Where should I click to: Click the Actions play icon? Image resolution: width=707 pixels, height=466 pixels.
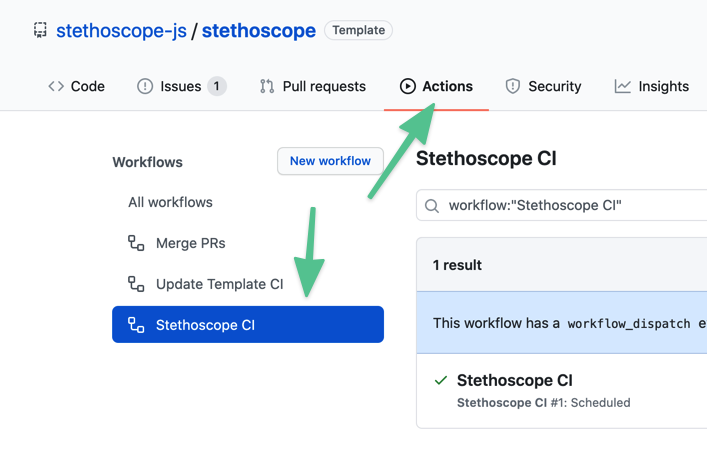[408, 87]
